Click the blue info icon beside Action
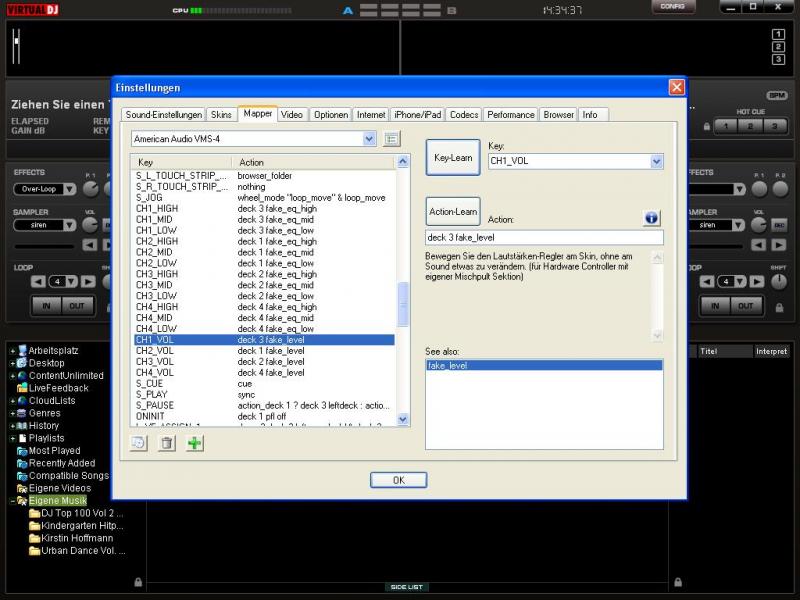This screenshot has width=800, height=600. click(651, 217)
